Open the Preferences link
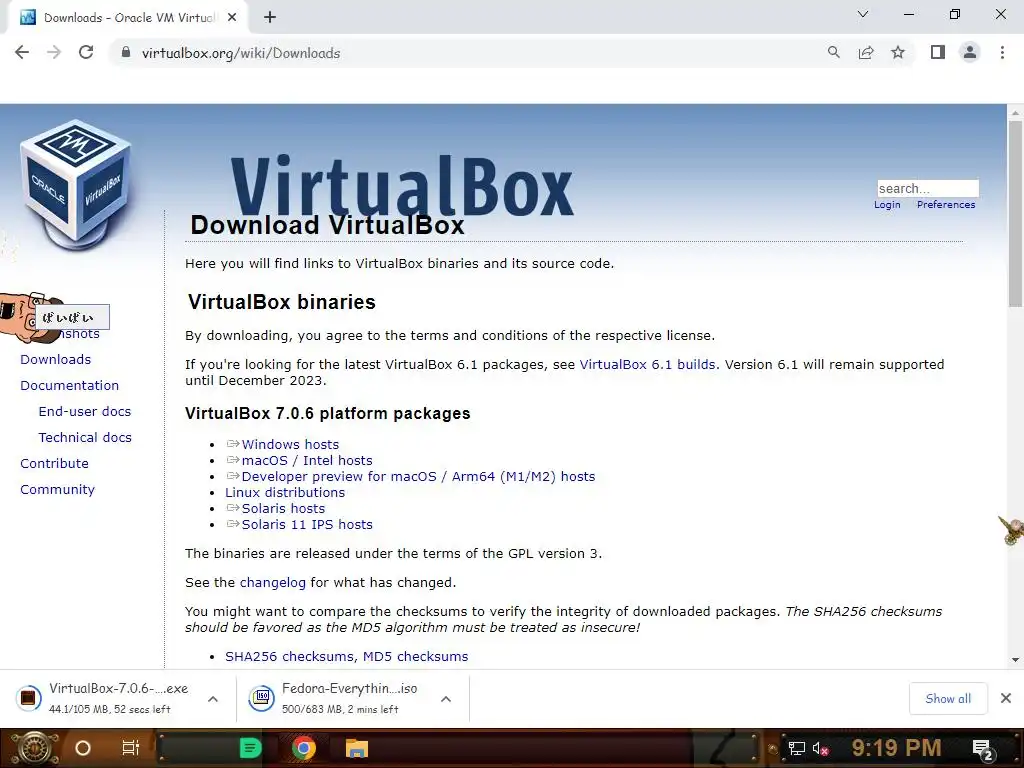The width and height of the screenshot is (1024, 768). [946, 204]
